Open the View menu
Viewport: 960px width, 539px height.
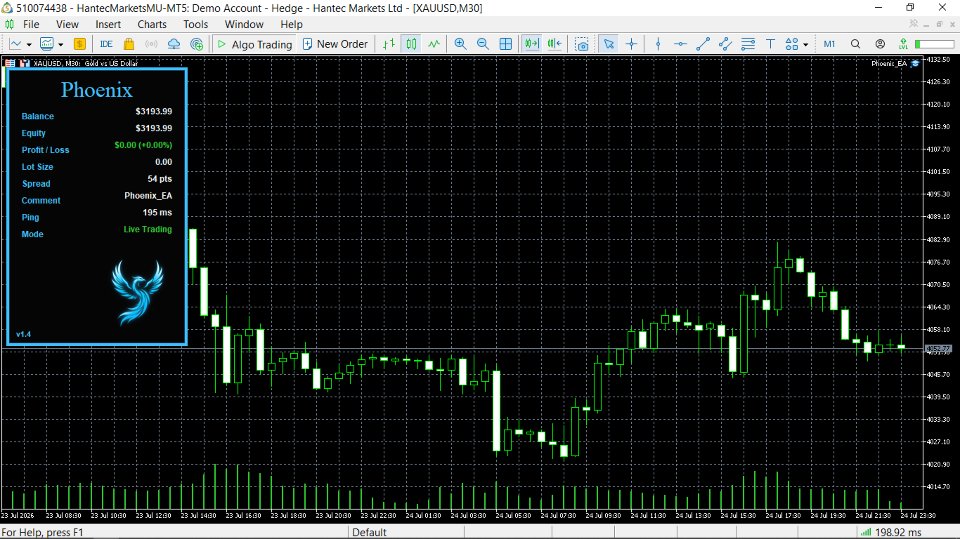pos(67,24)
